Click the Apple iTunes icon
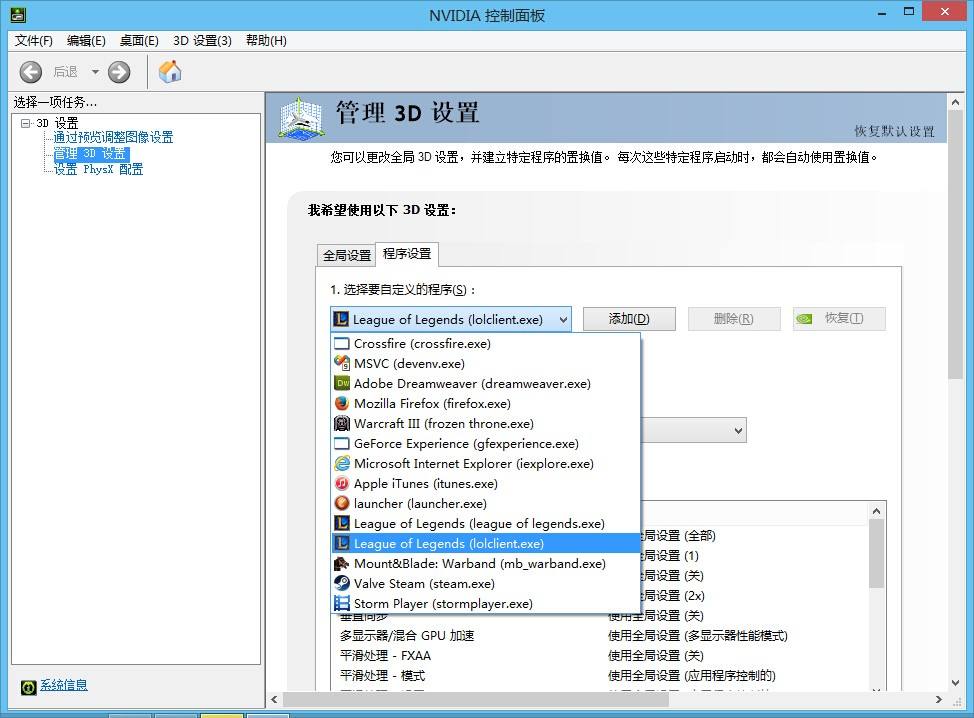The height and width of the screenshot is (718, 974). click(342, 483)
